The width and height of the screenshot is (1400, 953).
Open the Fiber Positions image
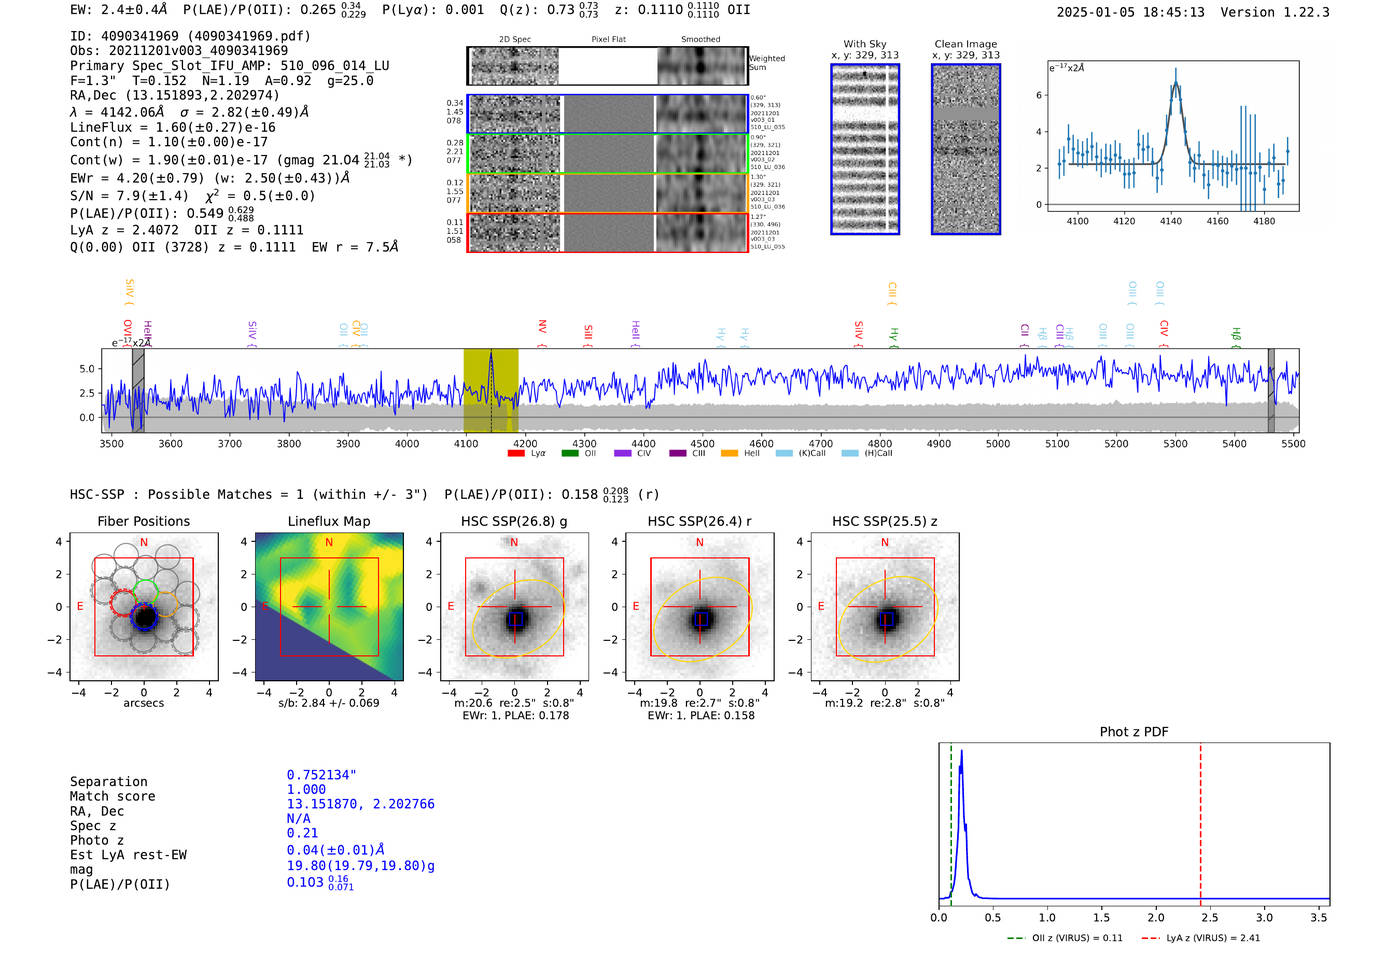pyautogui.click(x=144, y=607)
